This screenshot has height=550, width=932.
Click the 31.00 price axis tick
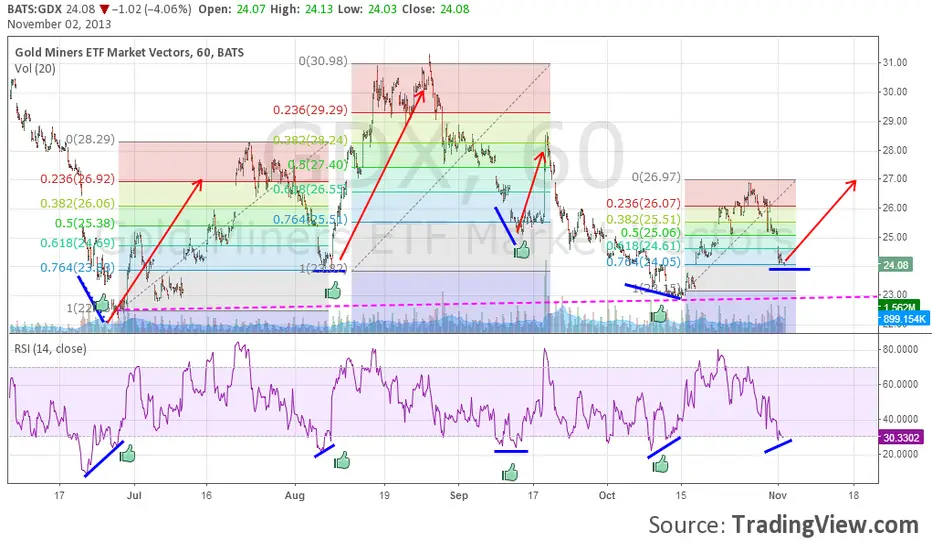[895, 62]
